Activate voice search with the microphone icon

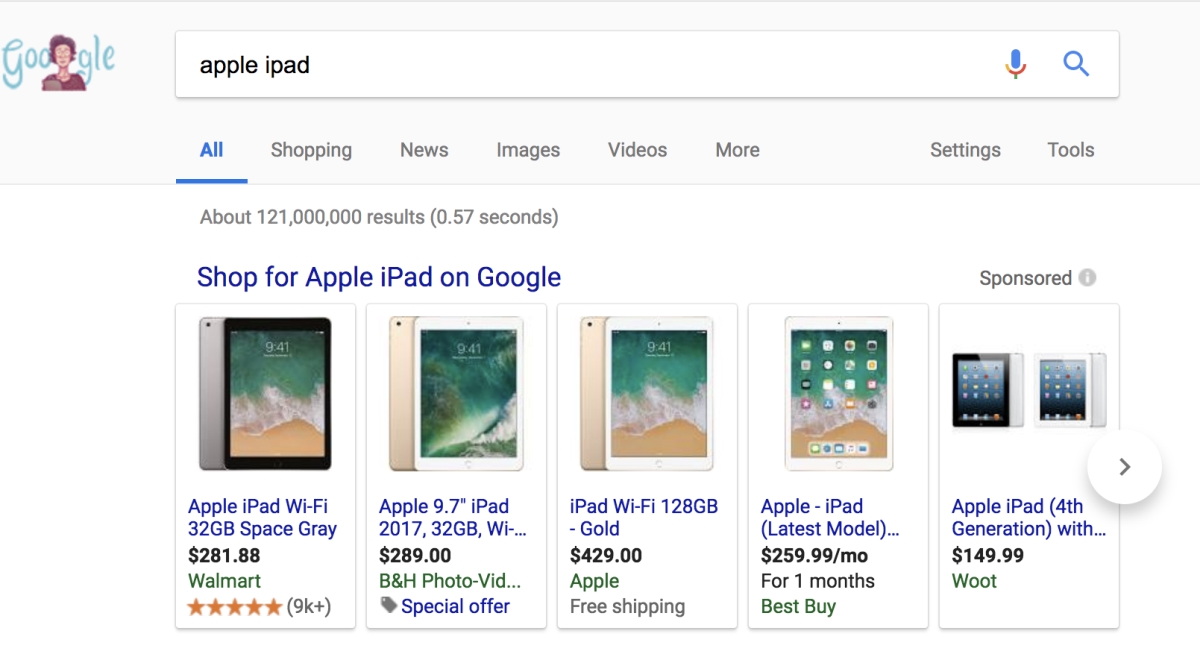pos(1015,62)
